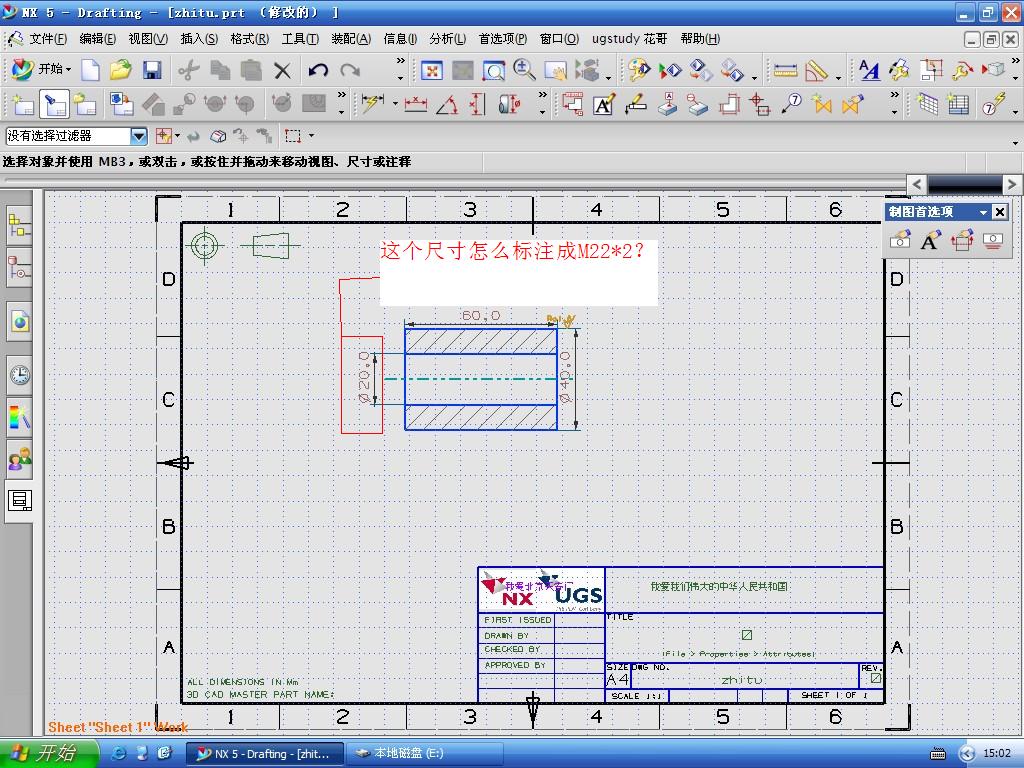Click the red note 这个尺寸怎么标注成M22*2?

[x=513, y=250]
